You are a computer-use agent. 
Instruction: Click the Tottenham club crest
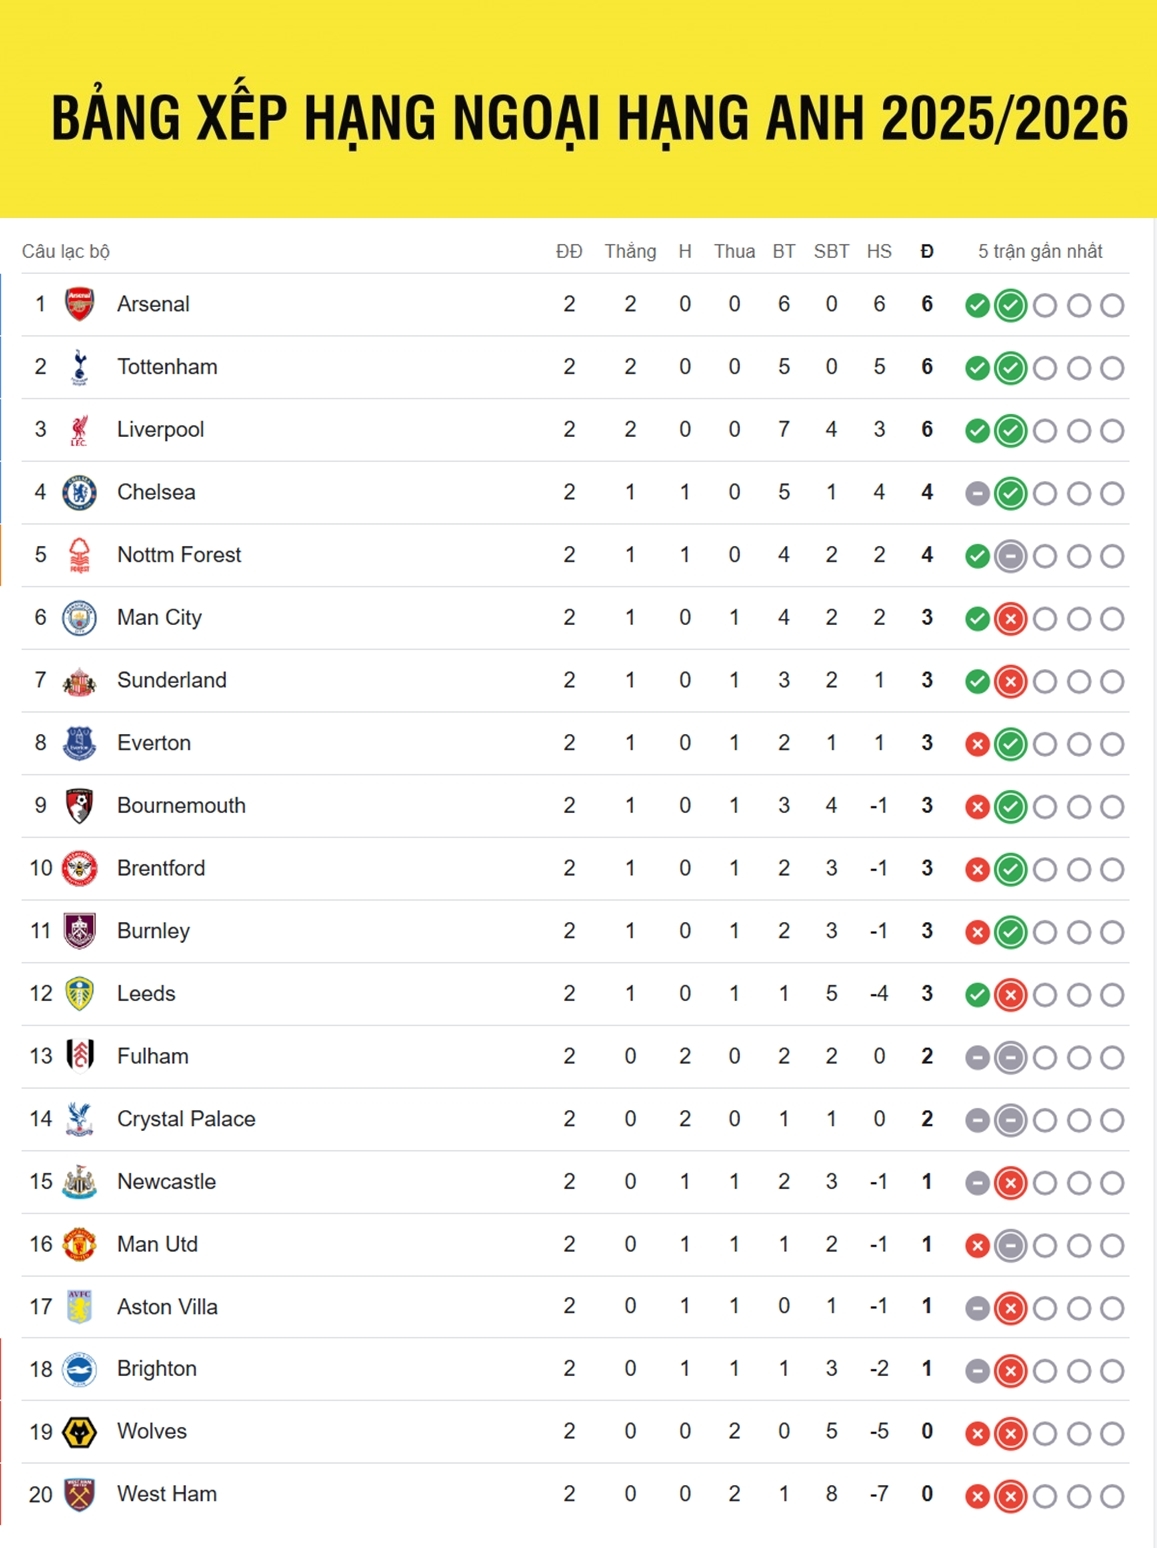coord(79,367)
